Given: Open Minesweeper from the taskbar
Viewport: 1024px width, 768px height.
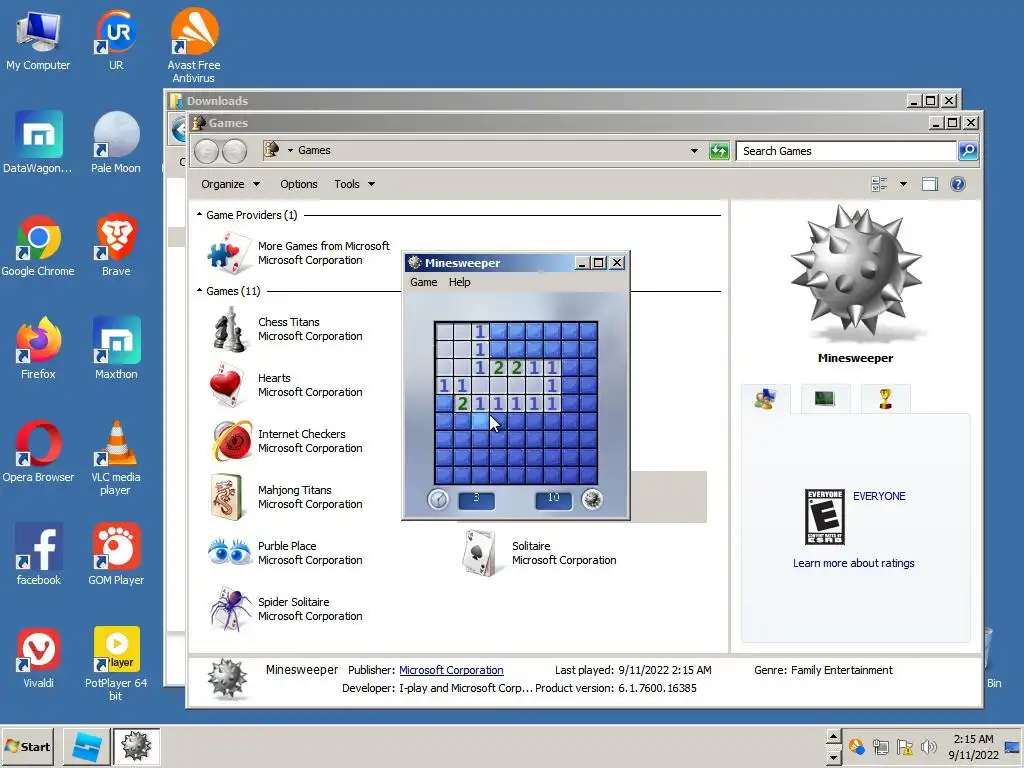Looking at the screenshot, I should (136, 746).
